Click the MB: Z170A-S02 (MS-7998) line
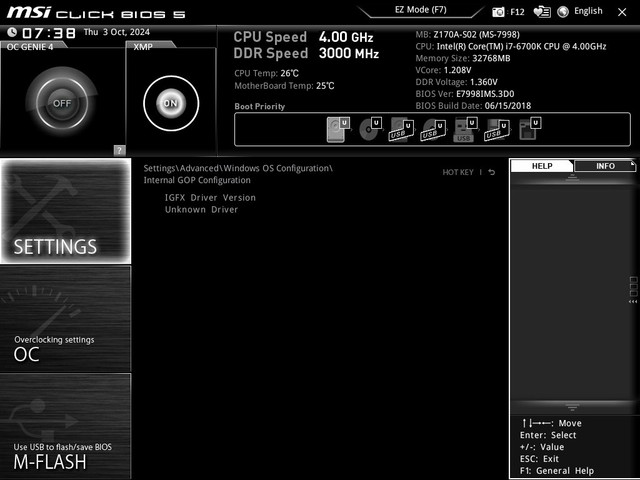The image size is (640, 480). [468, 34]
